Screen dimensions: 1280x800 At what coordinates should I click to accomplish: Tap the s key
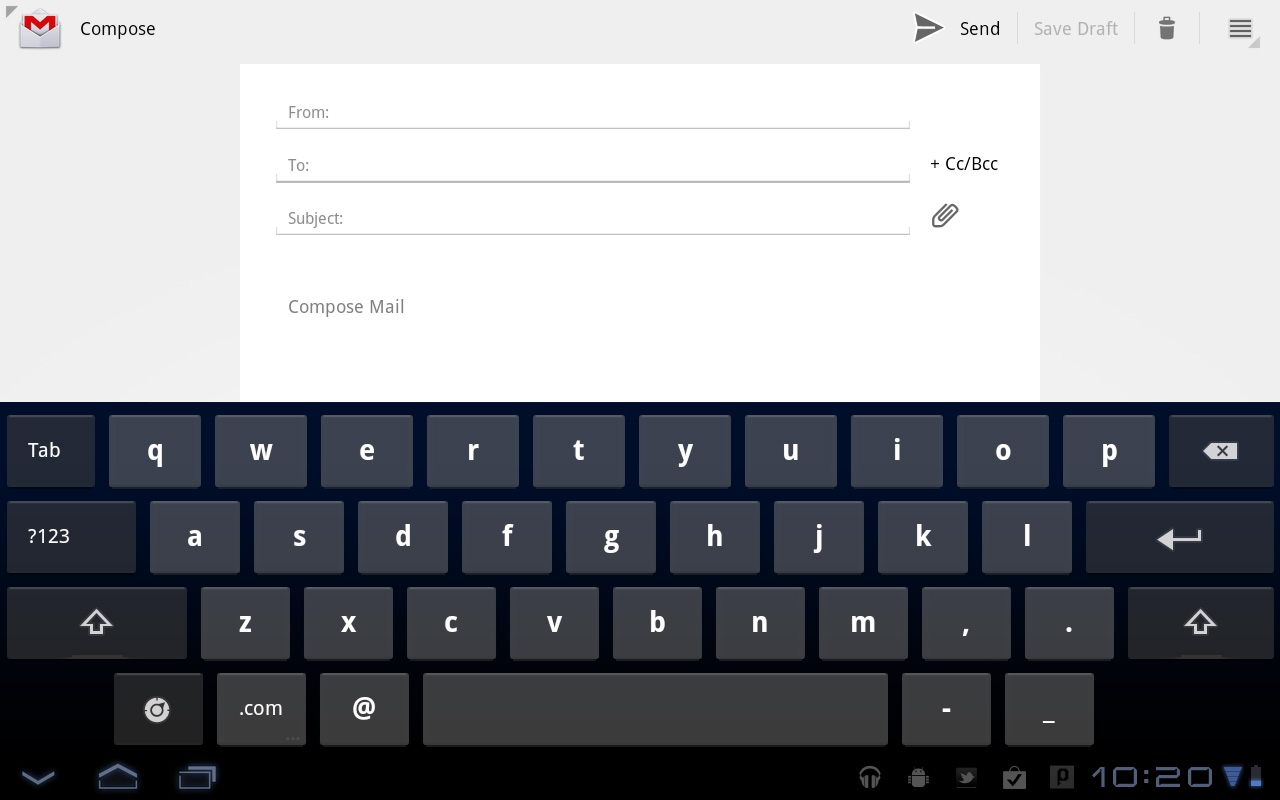coord(299,537)
